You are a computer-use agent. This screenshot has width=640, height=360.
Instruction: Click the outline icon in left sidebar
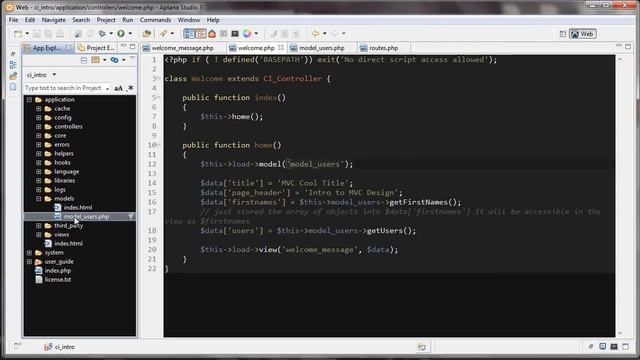(x=13, y=65)
